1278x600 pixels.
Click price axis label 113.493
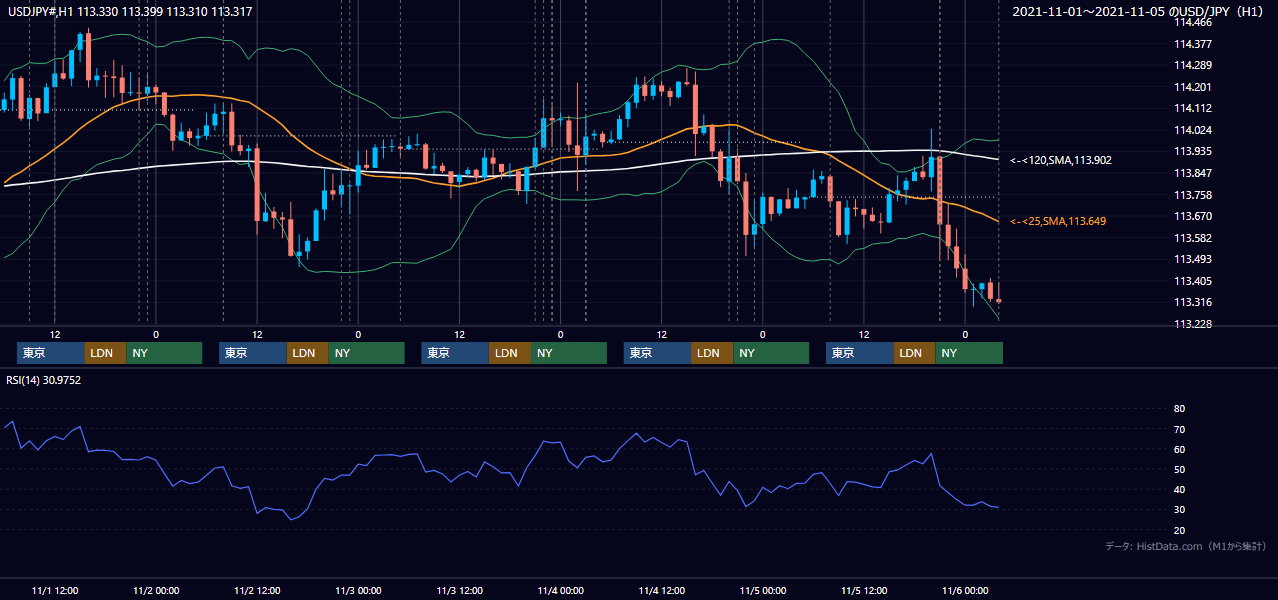pyautogui.click(x=1192, y=259)
